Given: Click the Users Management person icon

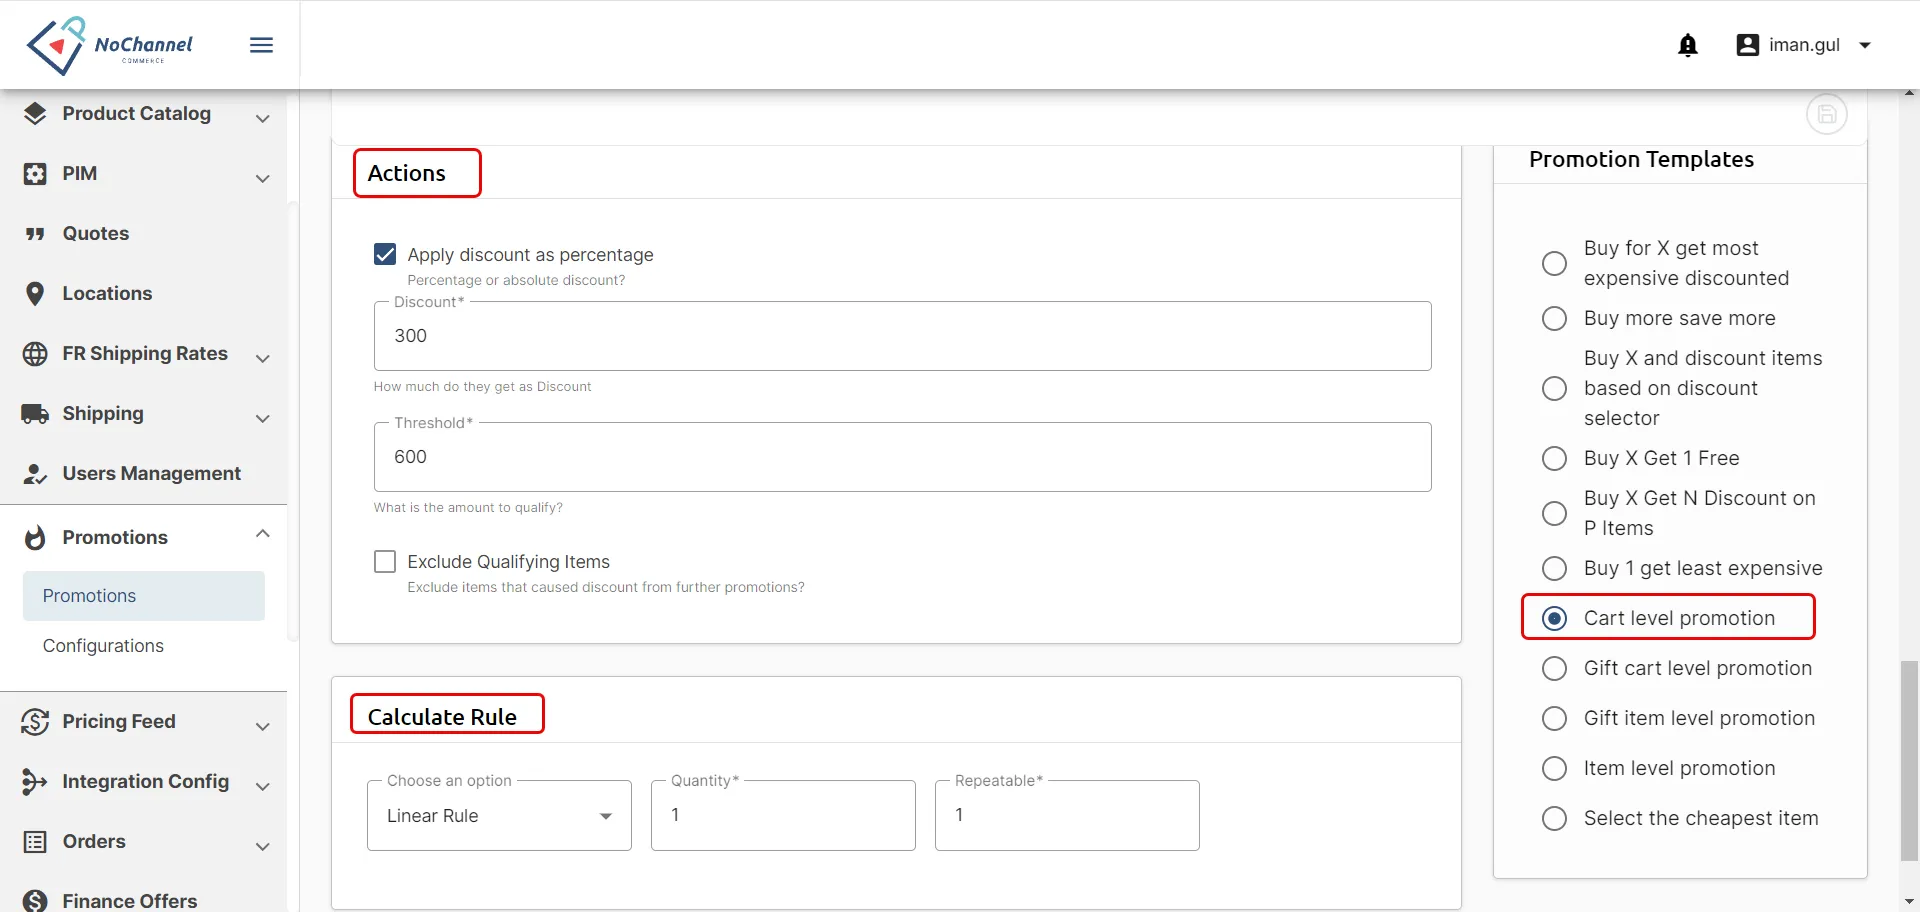Looking at the screenshot, I should click(35, 473).
